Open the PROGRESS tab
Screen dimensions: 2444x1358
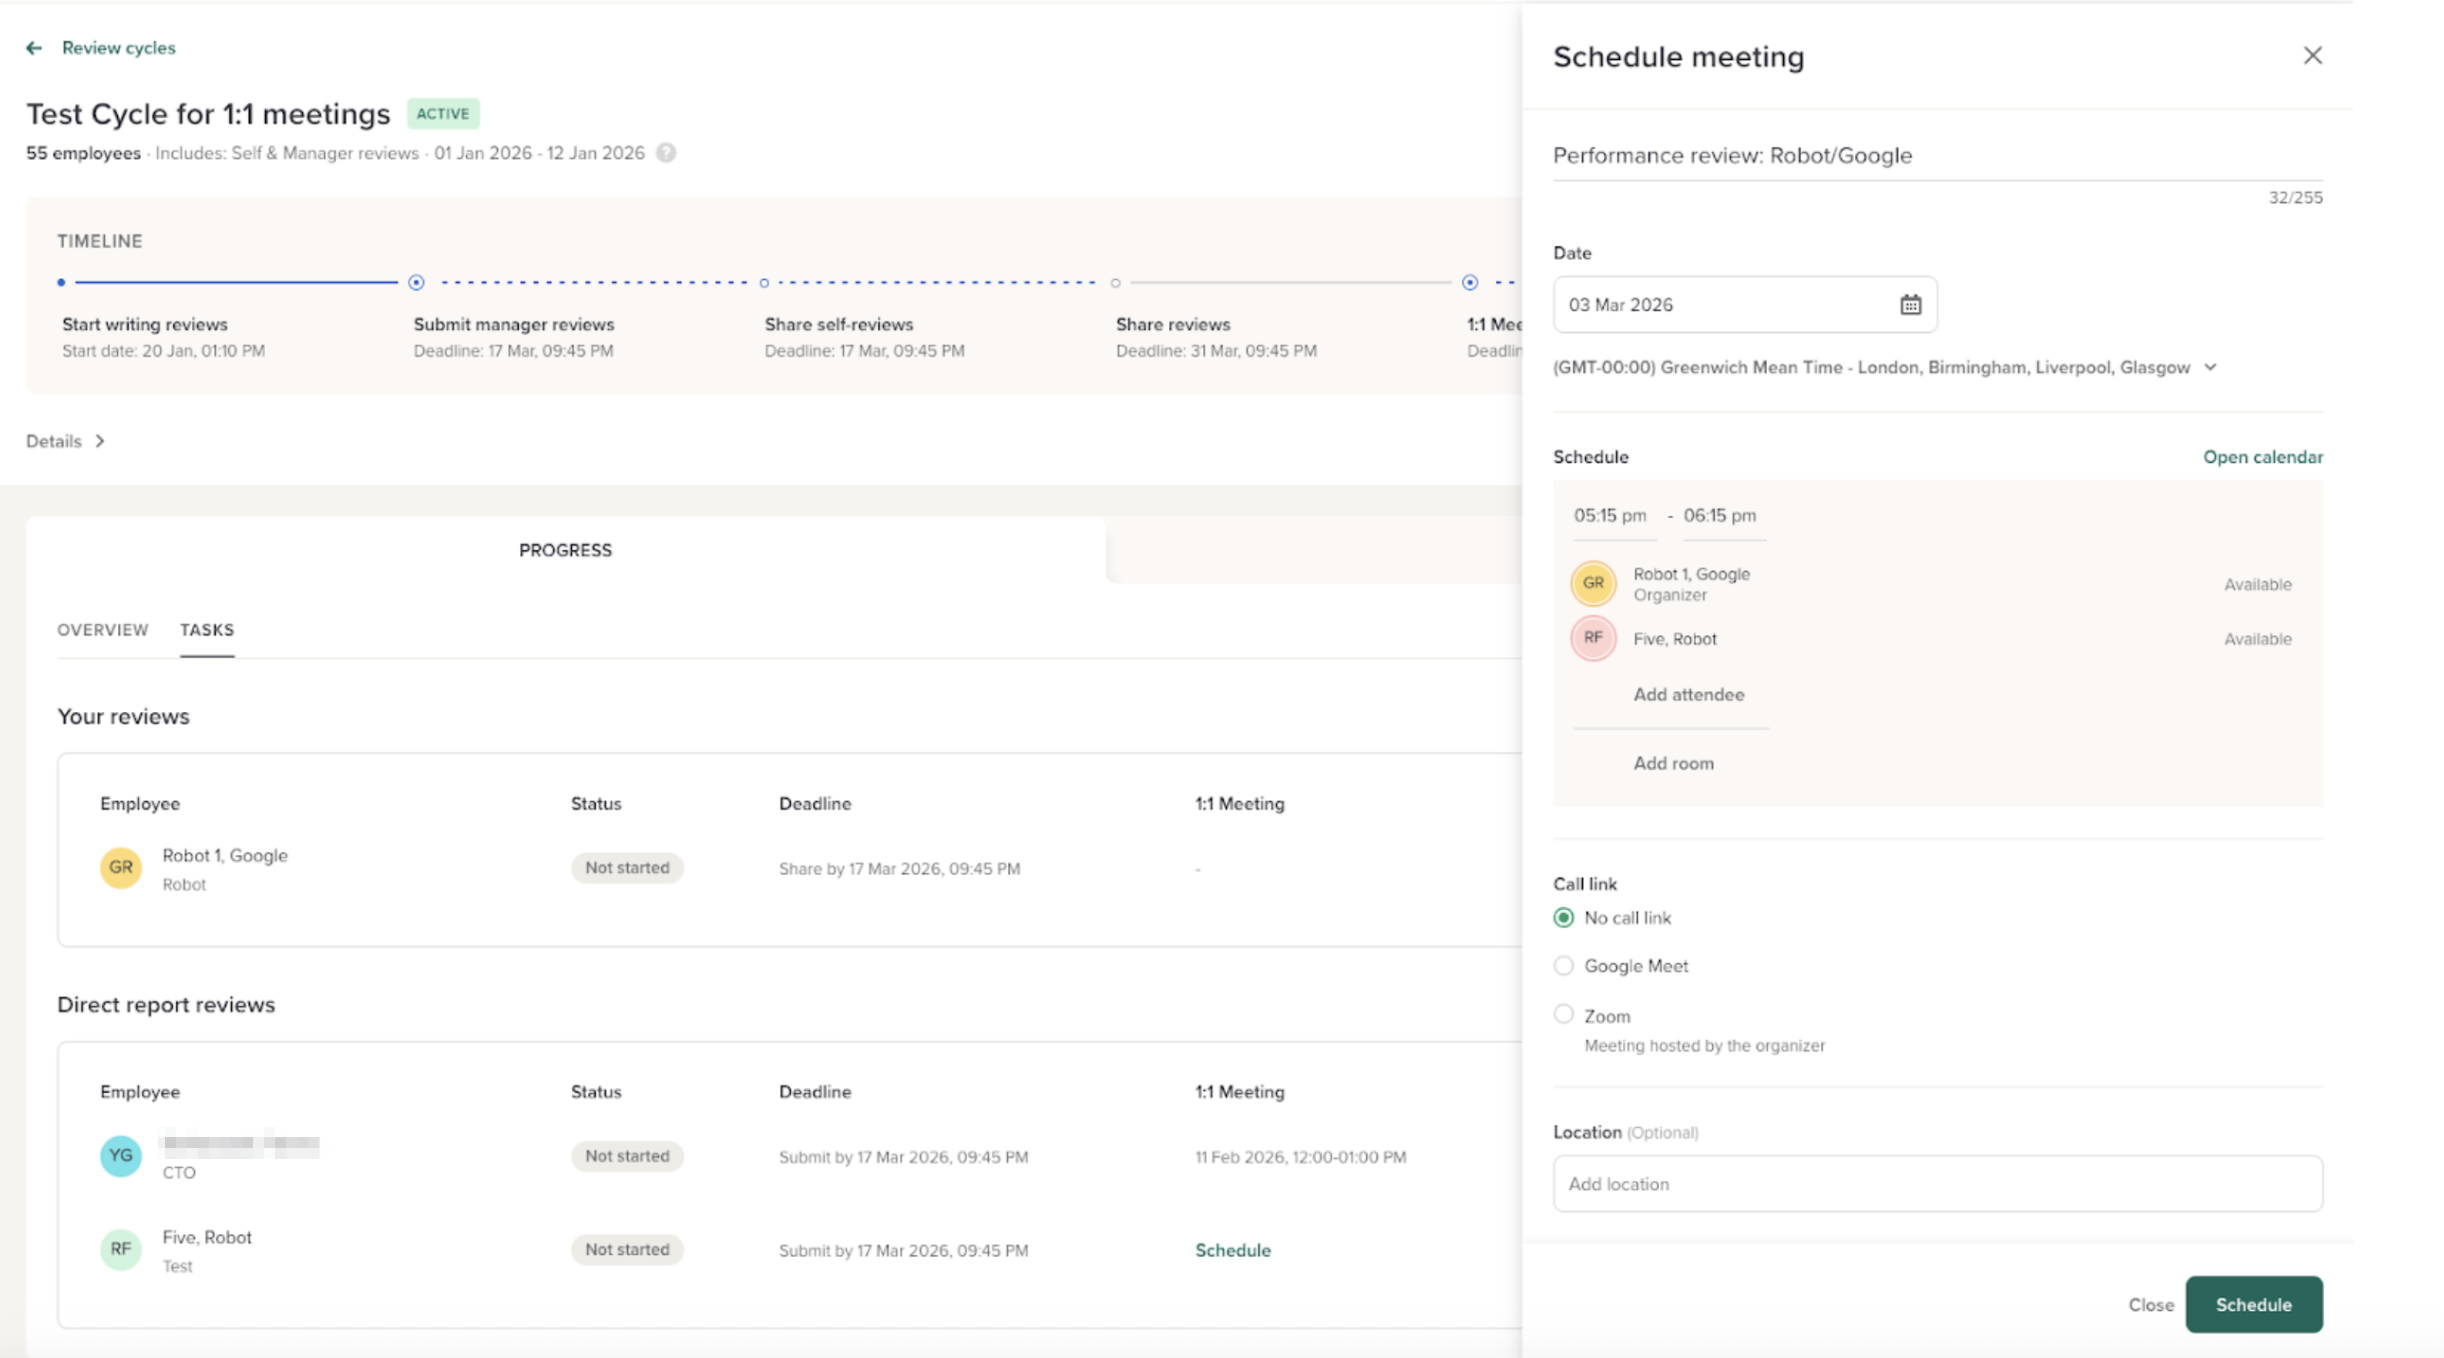tap(565, 550)
